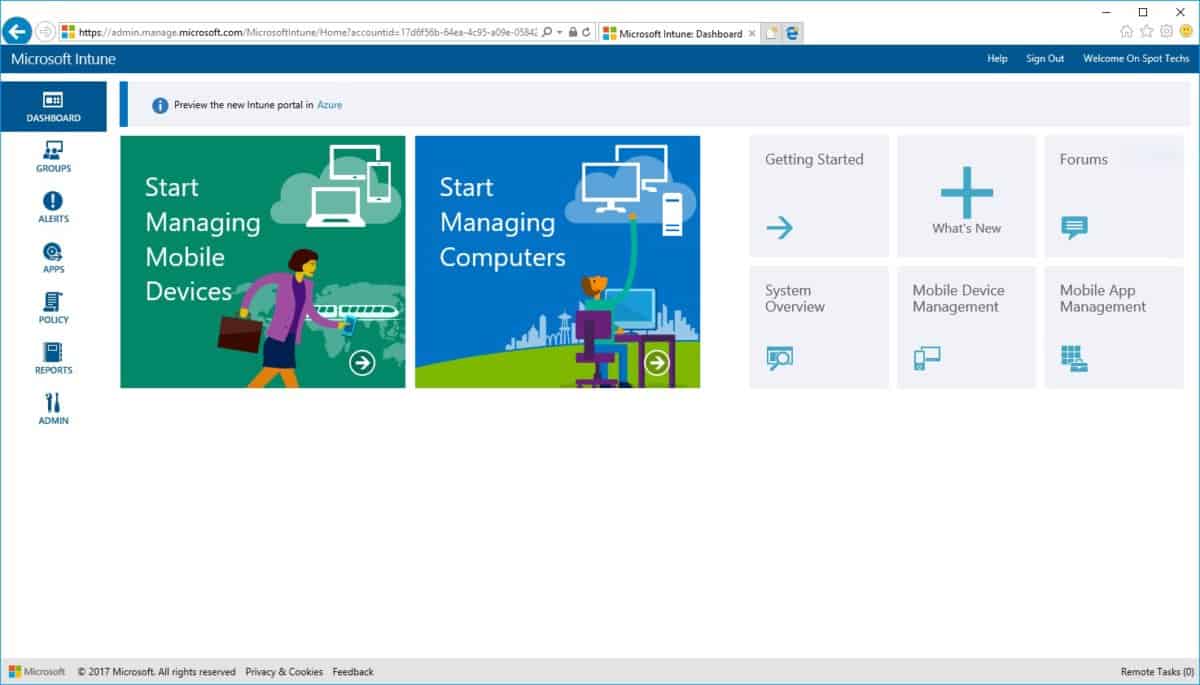Click the info icon beside Preview notice
This screenshot has height=685, width=1200.
(160, 105)
